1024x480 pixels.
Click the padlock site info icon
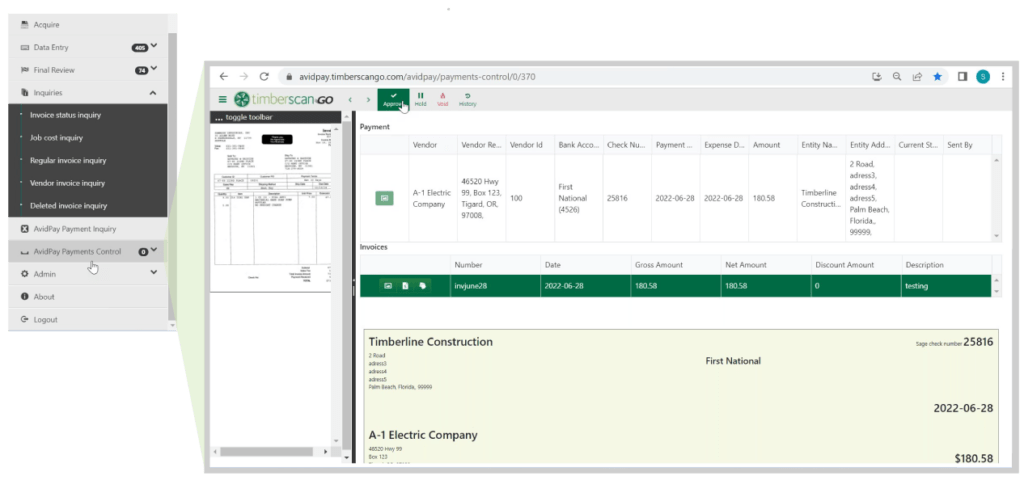tap(289, 76)
